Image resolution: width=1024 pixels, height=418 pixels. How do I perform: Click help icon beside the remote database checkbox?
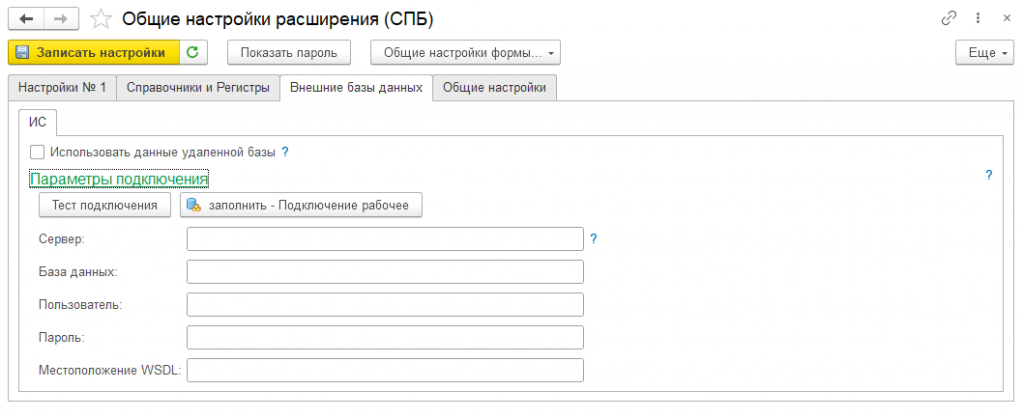click(285, 152)
